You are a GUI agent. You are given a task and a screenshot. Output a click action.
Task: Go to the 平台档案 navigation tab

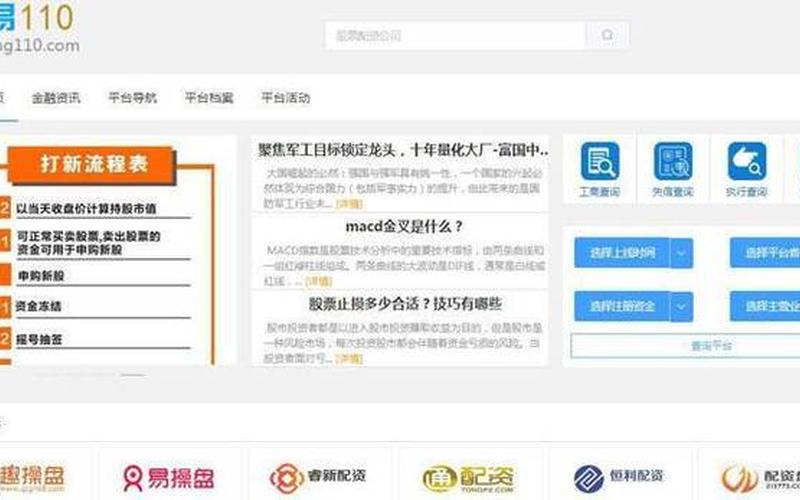pos(209,98)
